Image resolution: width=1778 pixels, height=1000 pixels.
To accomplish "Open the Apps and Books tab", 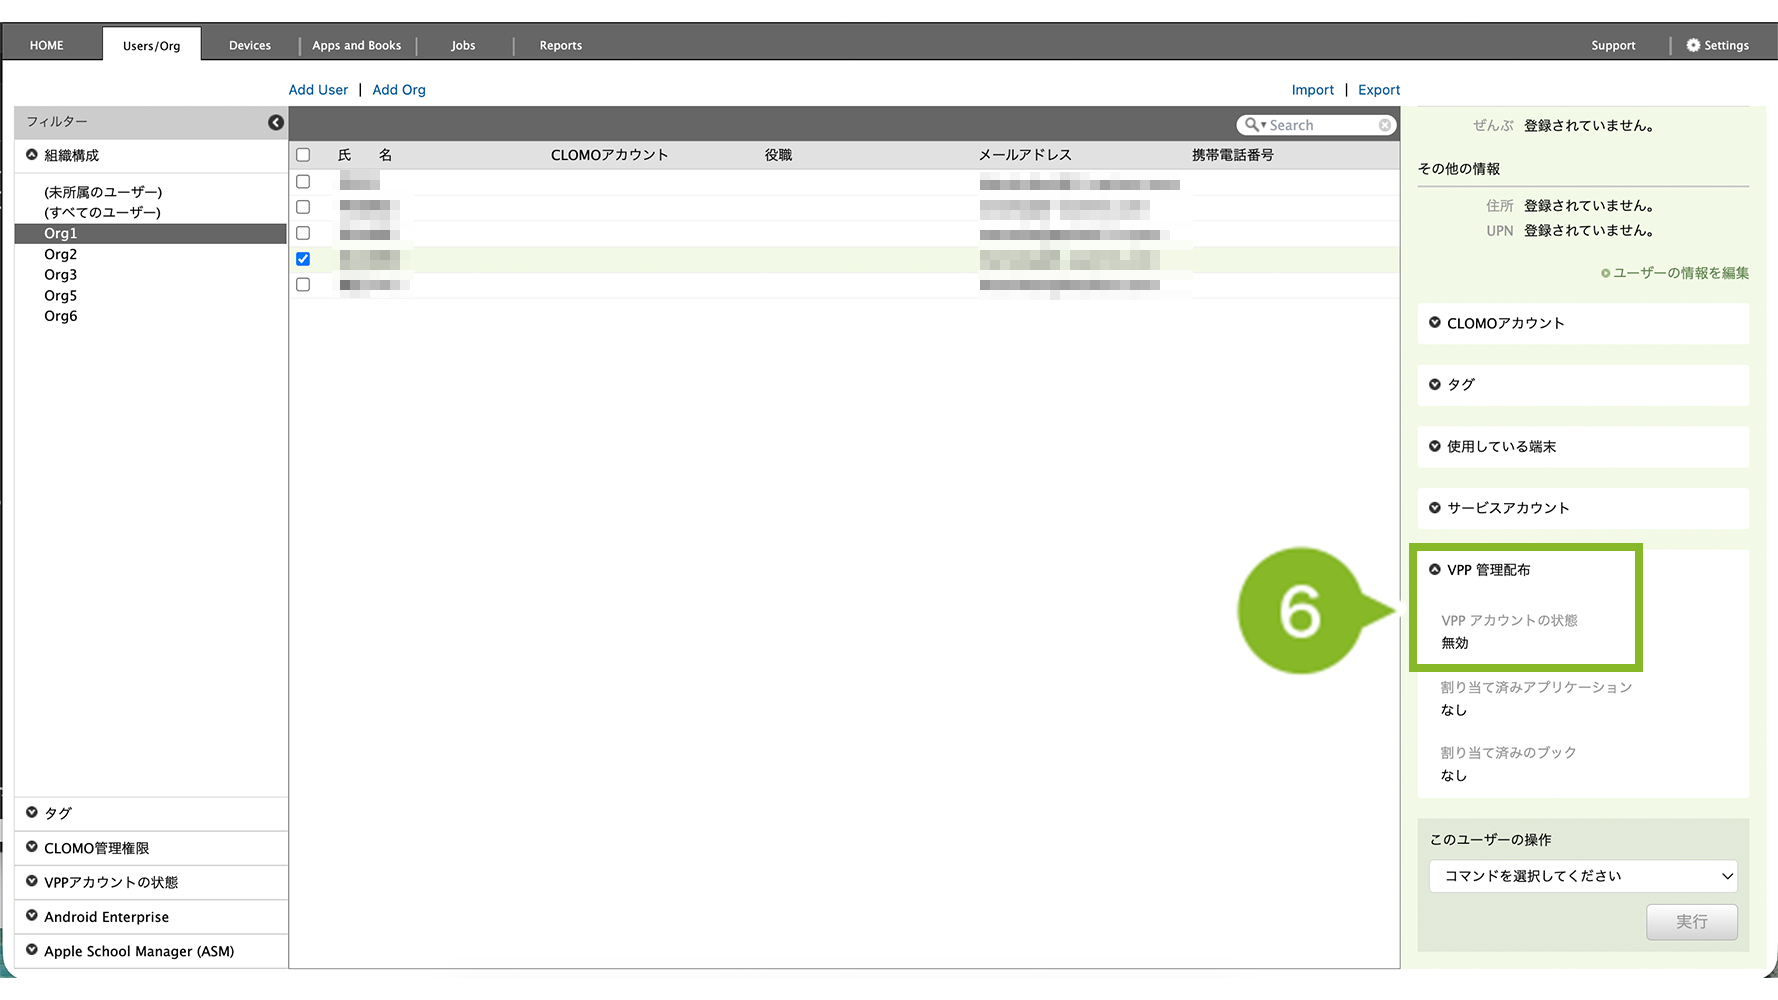I will [x=356, y=45].
